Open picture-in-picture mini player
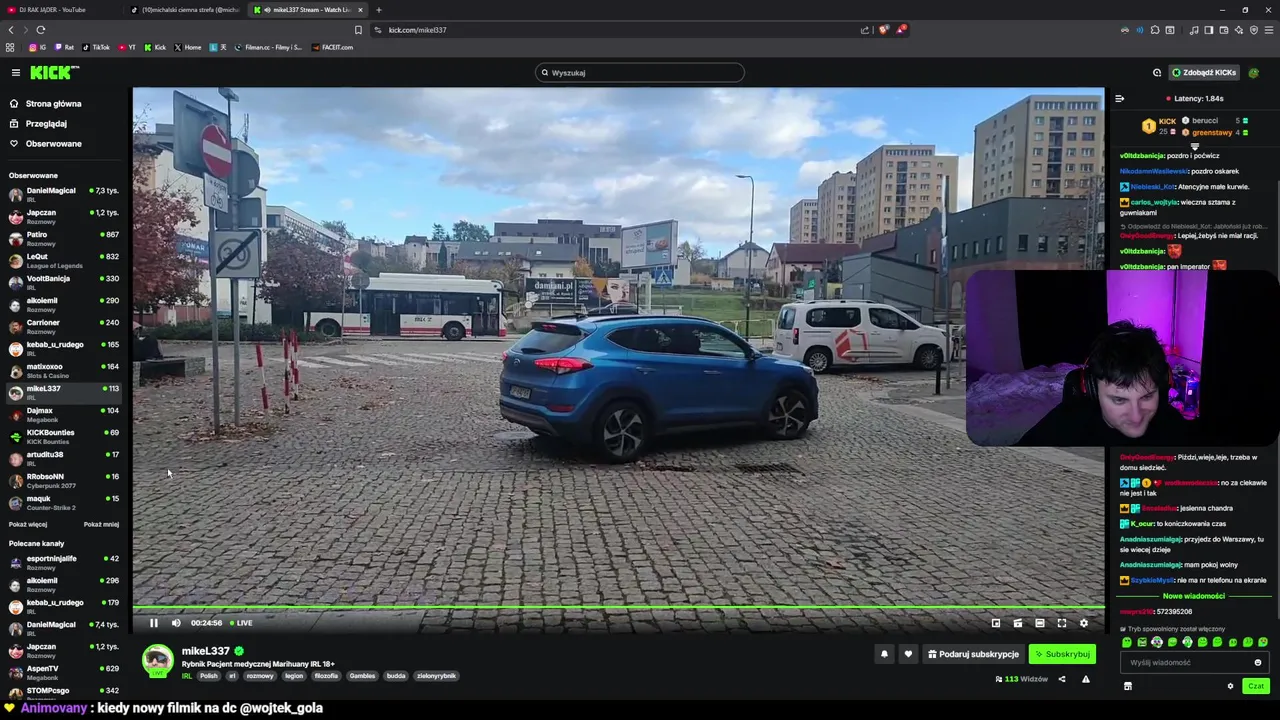The height and width of the screenshot is (720, 1280). [996, 623]
